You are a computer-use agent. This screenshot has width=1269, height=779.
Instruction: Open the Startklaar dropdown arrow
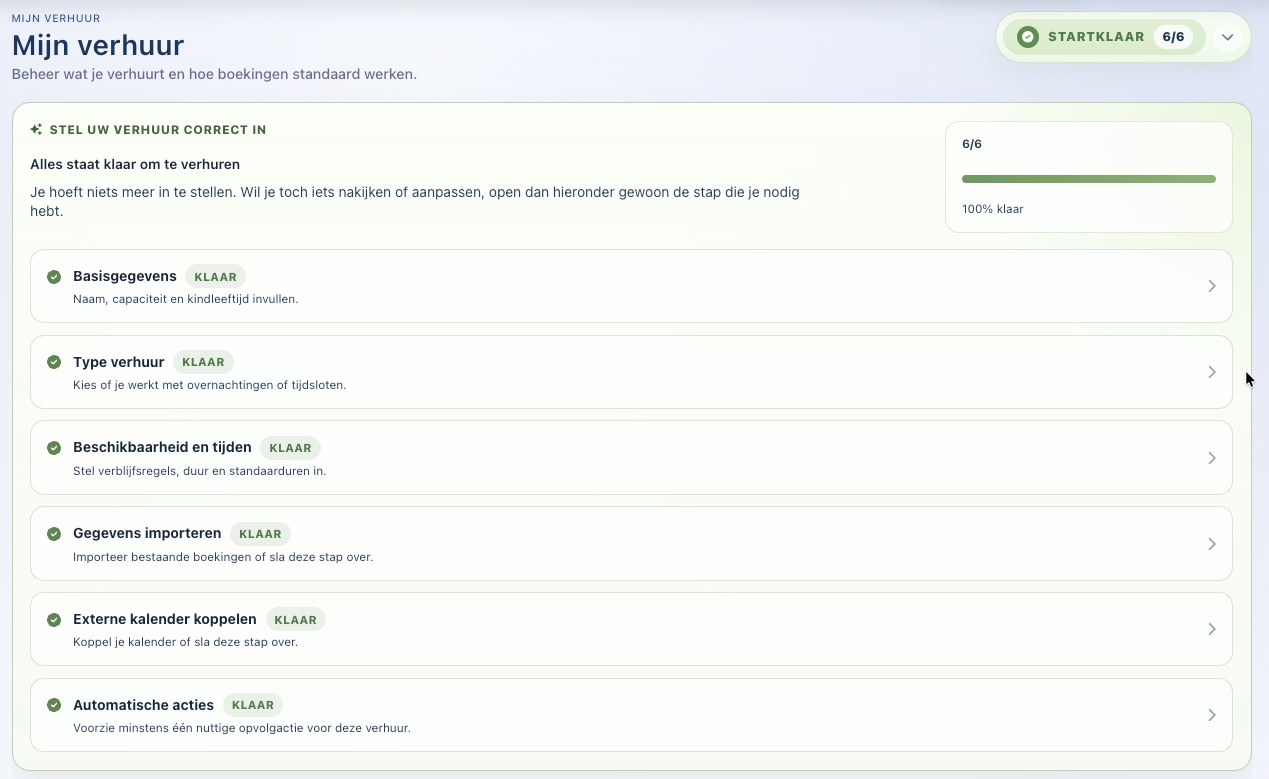1228,37
